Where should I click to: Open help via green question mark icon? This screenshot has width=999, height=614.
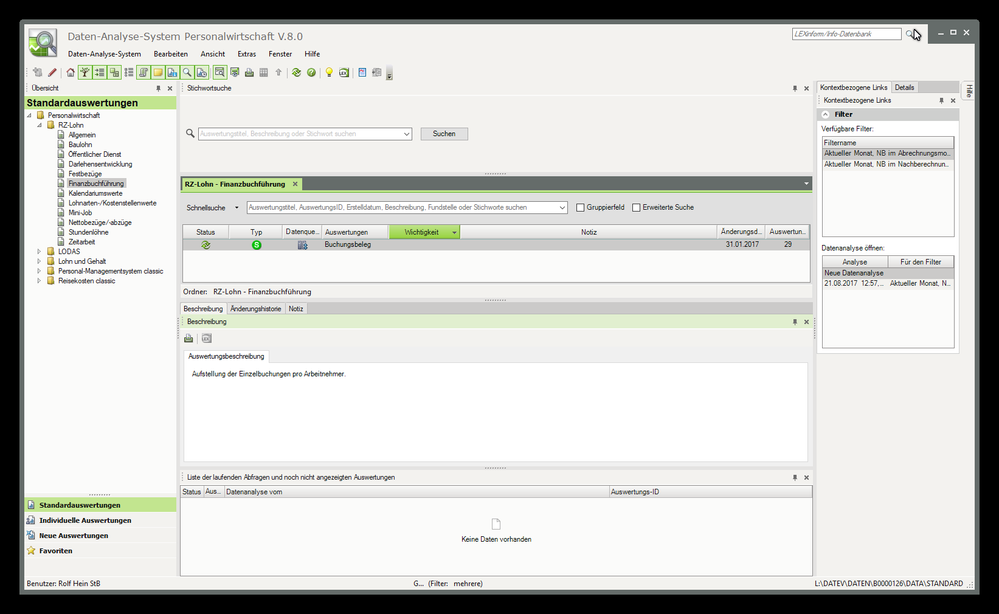pos(311,73)
